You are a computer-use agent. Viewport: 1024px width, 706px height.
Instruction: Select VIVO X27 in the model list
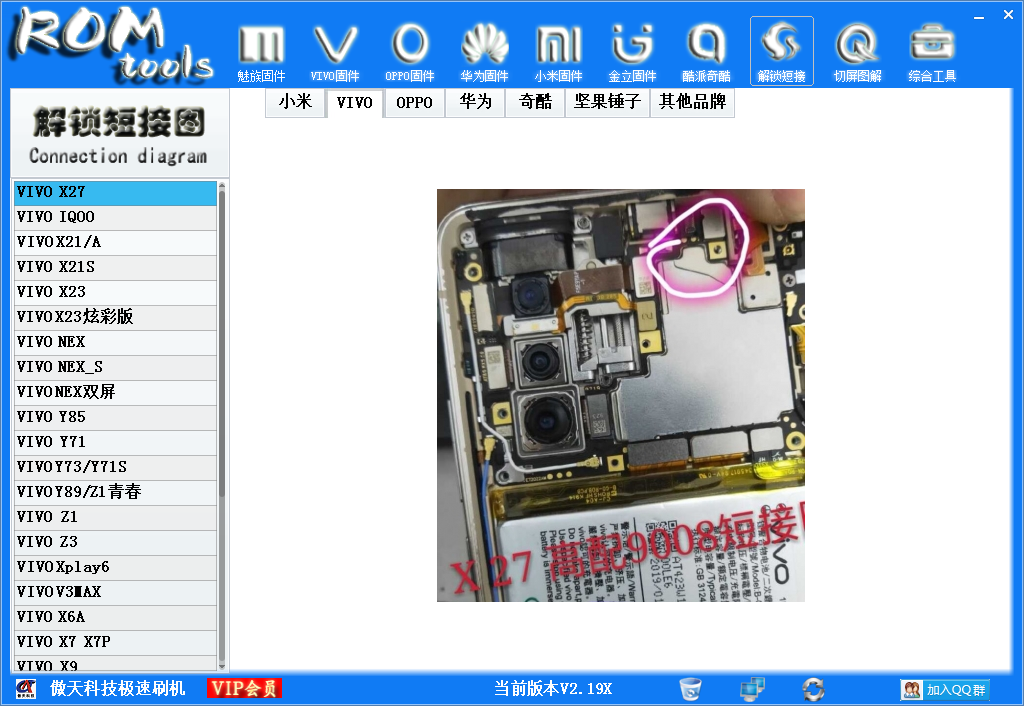[x=115, y=193]
